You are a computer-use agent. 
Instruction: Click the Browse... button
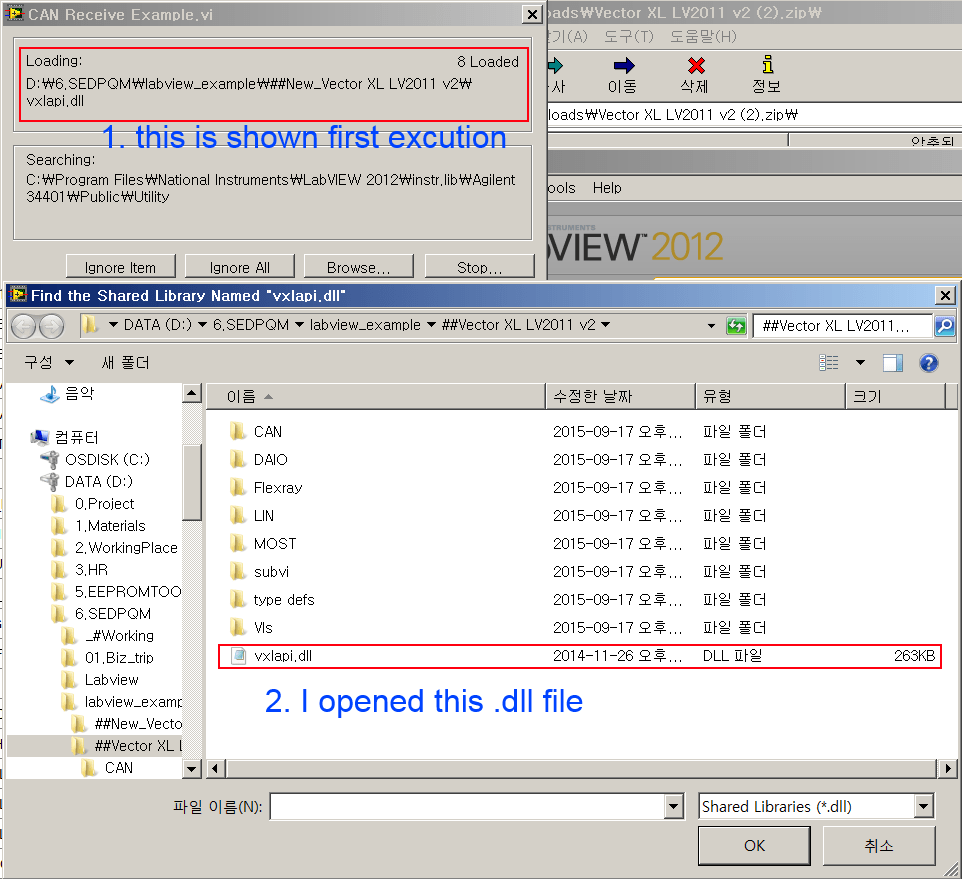pos(359,267)
